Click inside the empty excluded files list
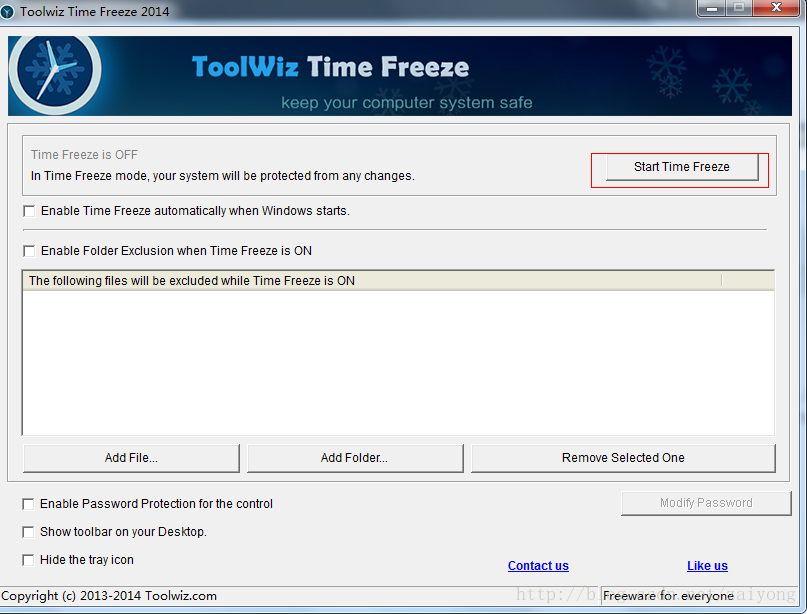Image resolution: width=807 pixels, height=614 pixels. (x=398, y=363)
